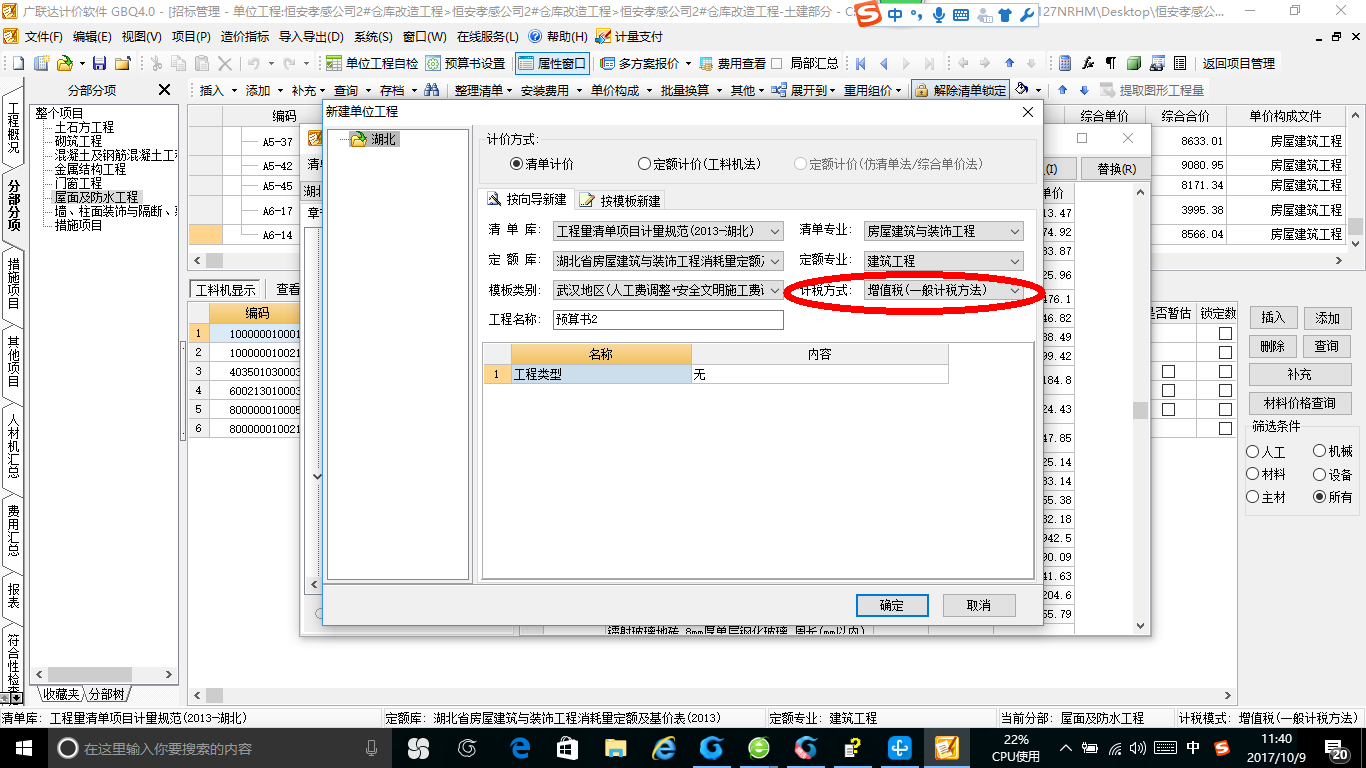Open the 清单专业 dropdown

click(944, 231)
